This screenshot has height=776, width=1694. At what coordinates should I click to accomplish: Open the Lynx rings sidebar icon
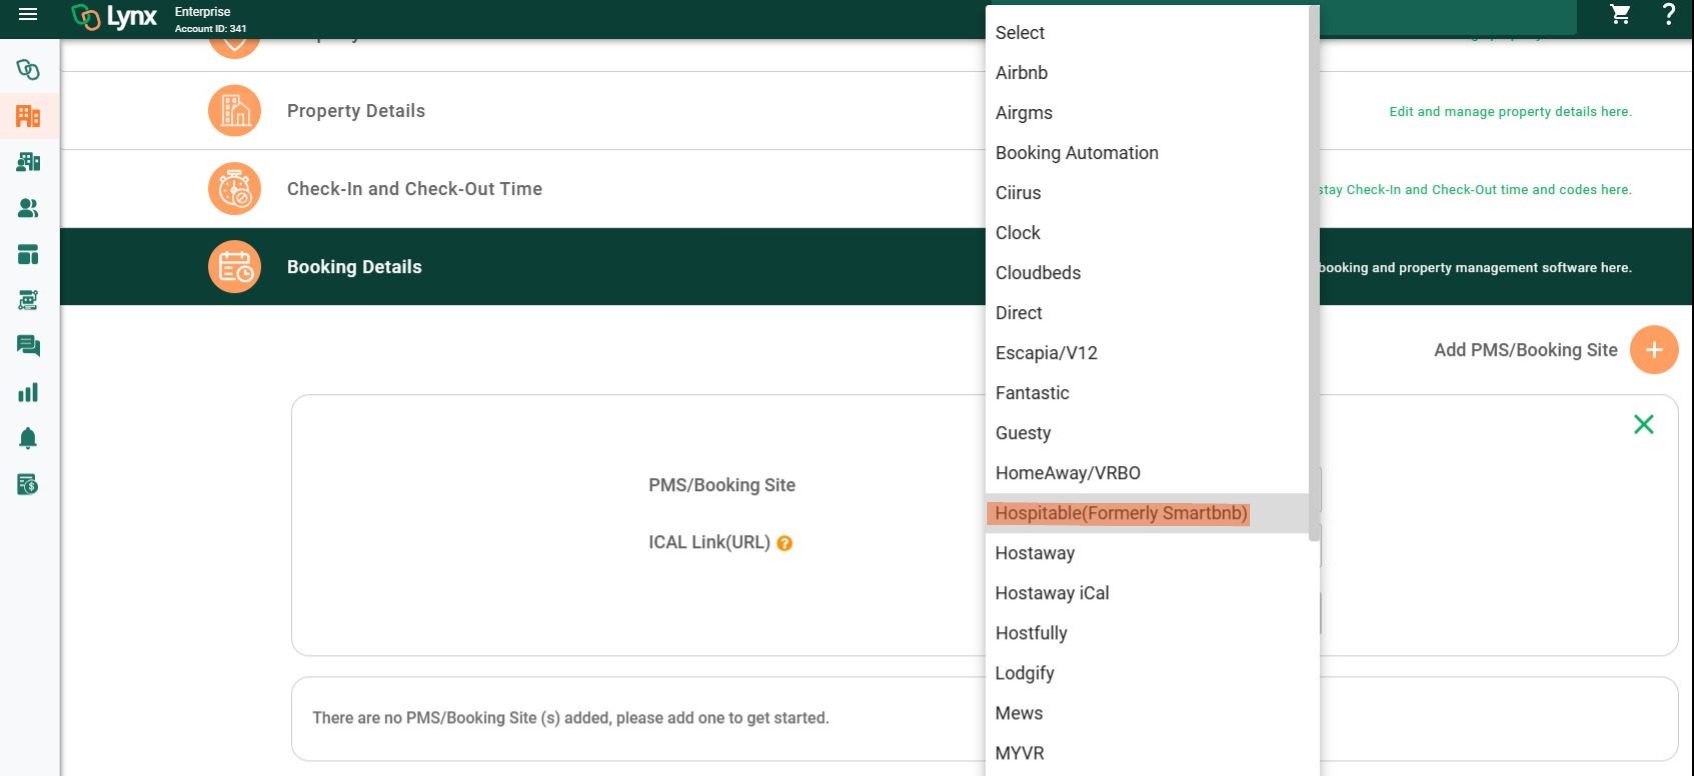[28, 69]
